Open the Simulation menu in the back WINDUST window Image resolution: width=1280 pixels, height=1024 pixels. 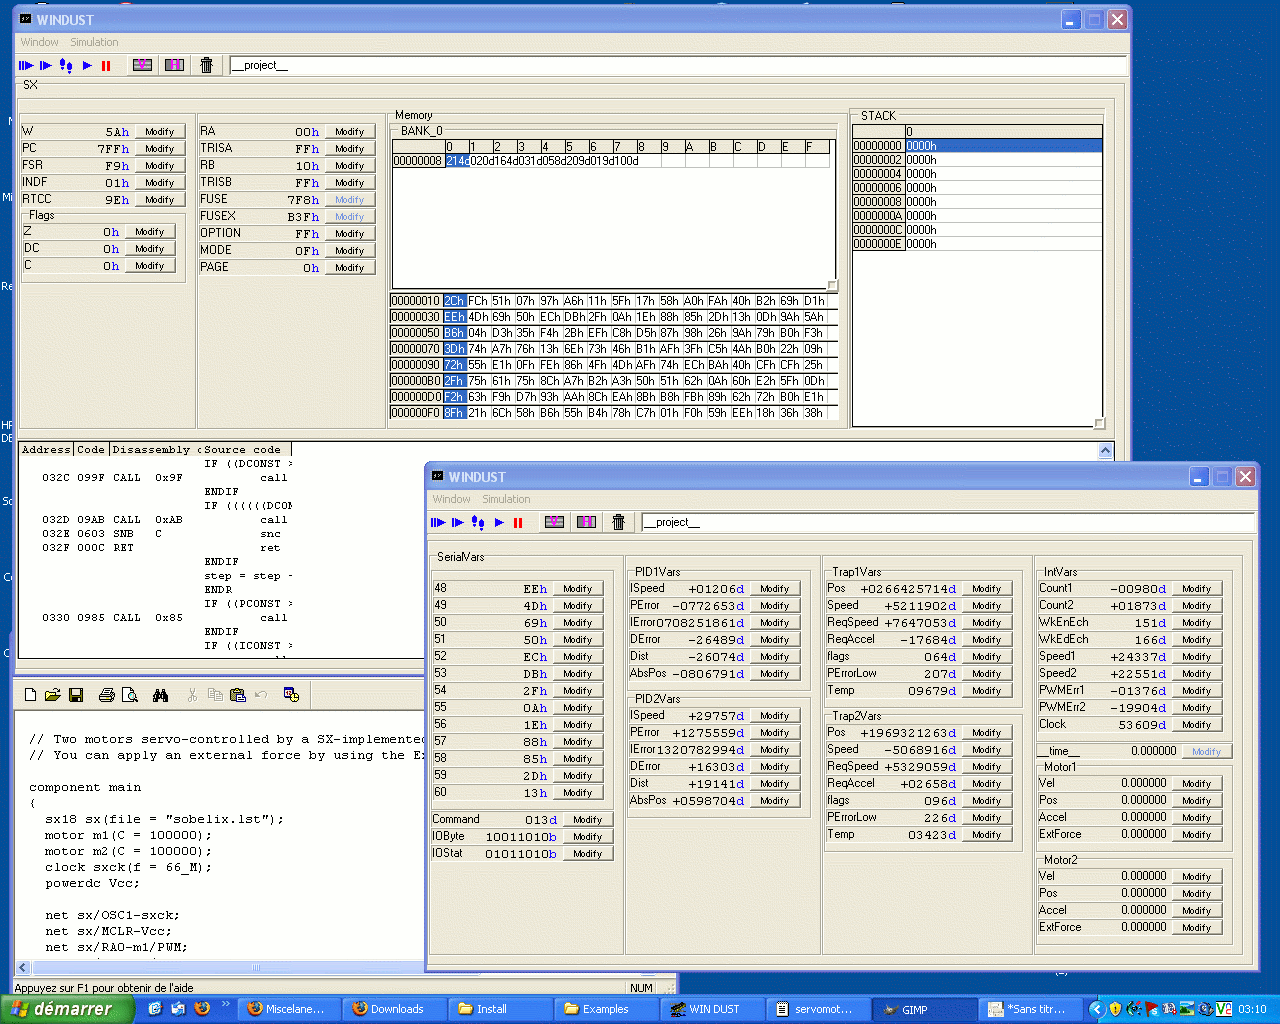(94, 42)
